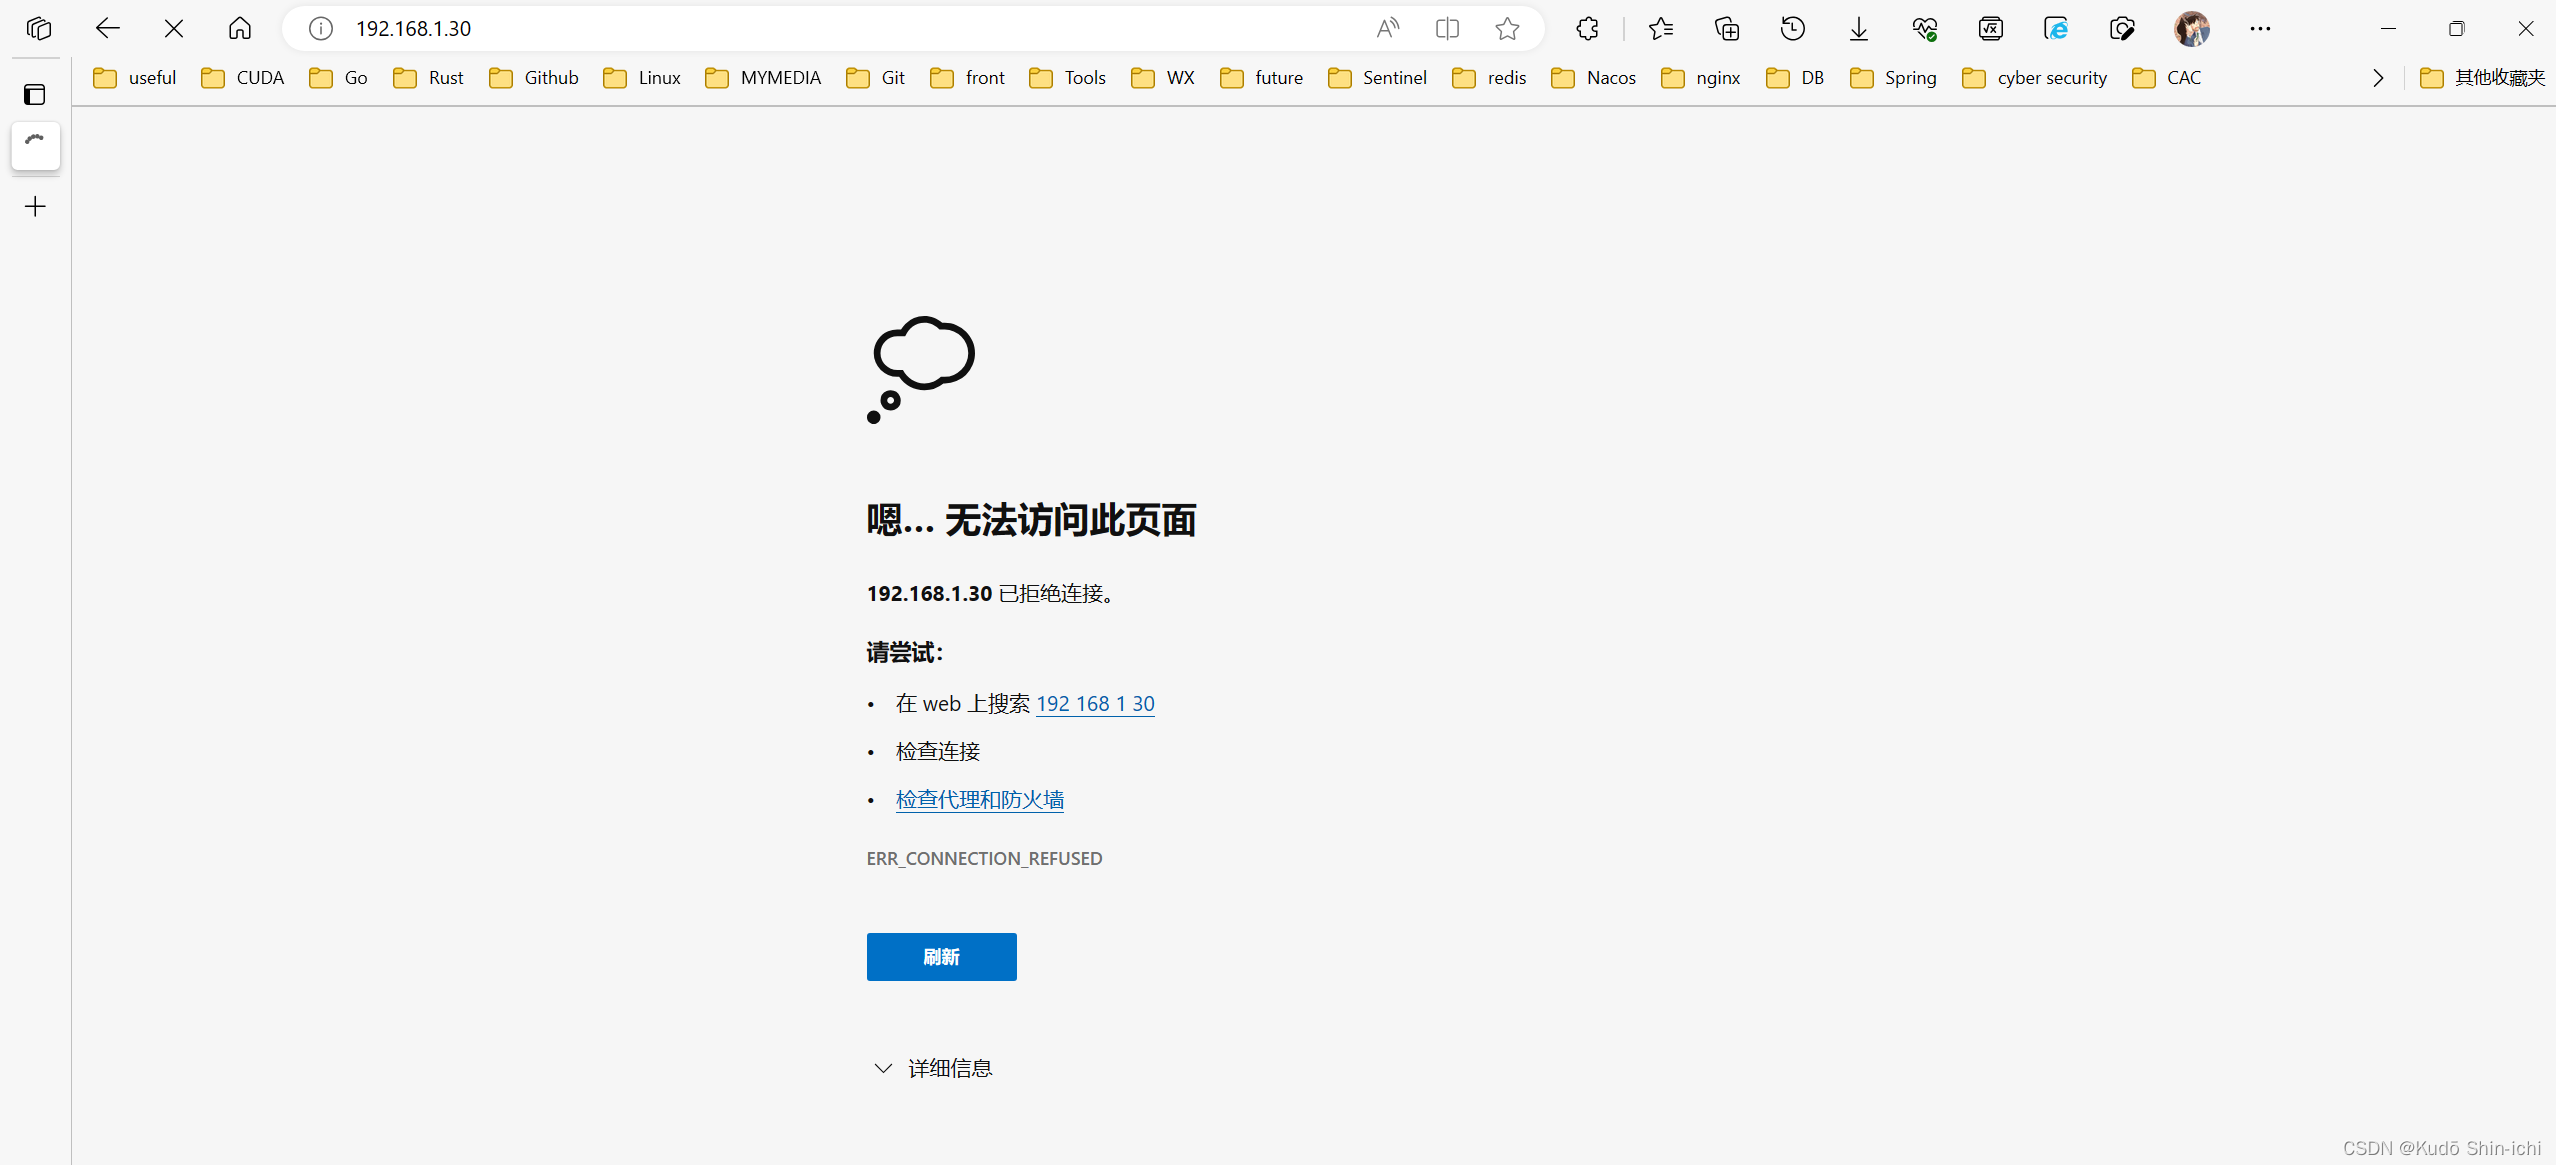The height and width of the screenshot is (1165, 2556).
Task: Open the Git bookmark folder
Action: [x=876, y=78]
